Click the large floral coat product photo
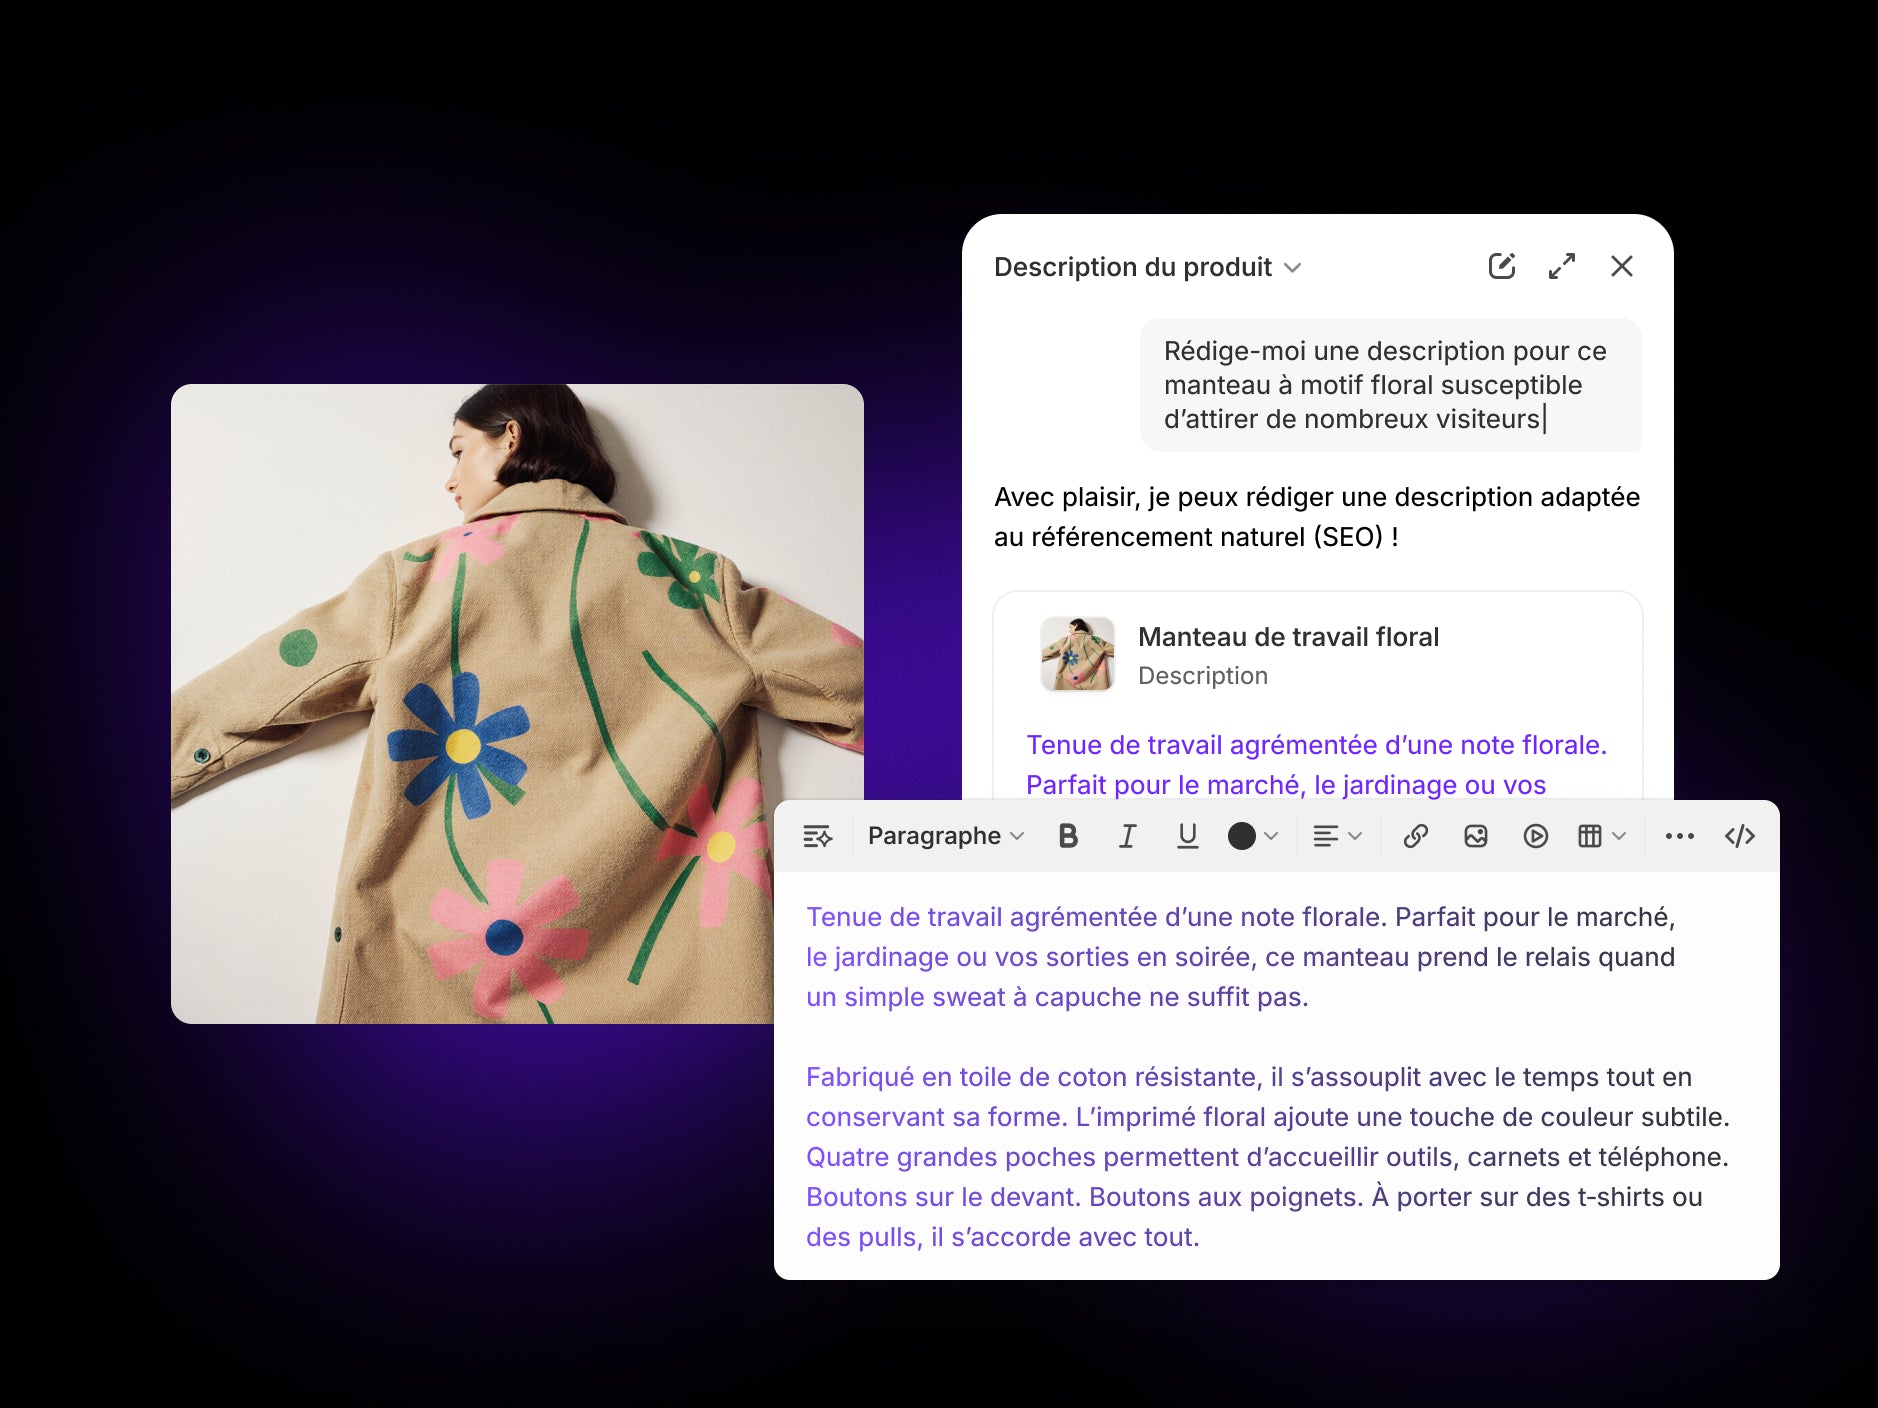The image size is (1878, 1408). [x=517, y=704]
